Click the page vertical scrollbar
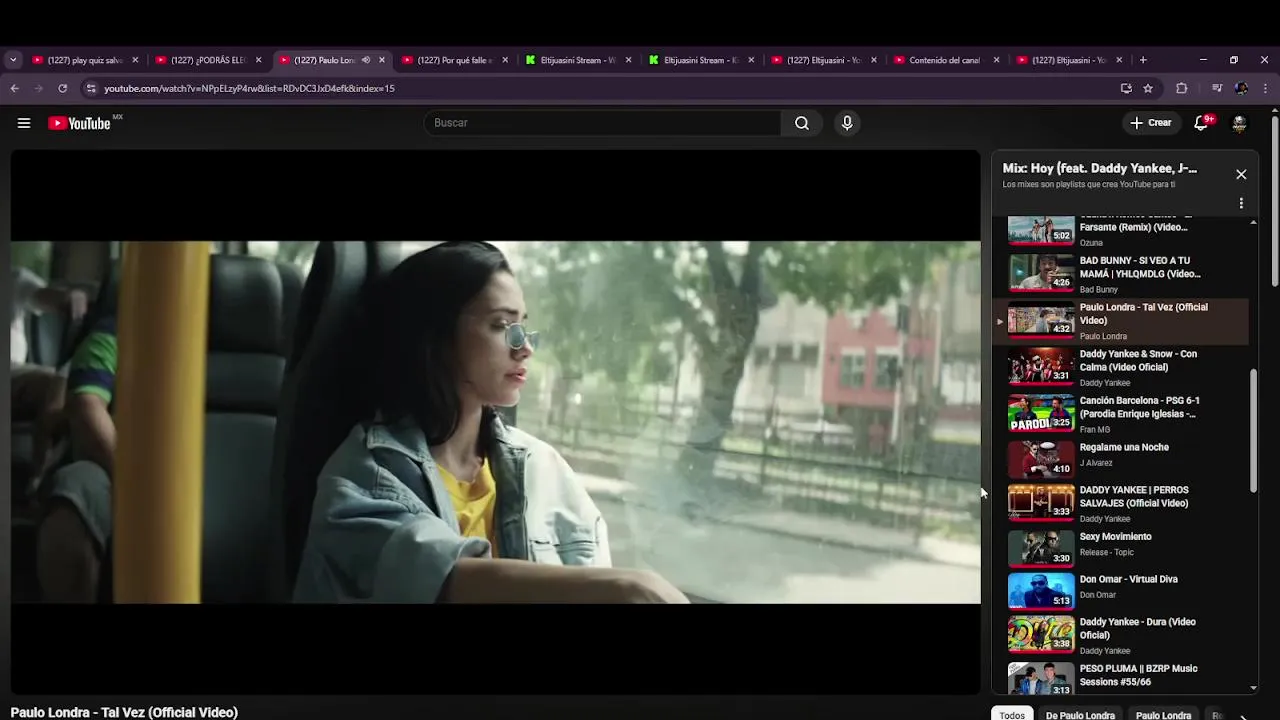 click(1274, 200)
